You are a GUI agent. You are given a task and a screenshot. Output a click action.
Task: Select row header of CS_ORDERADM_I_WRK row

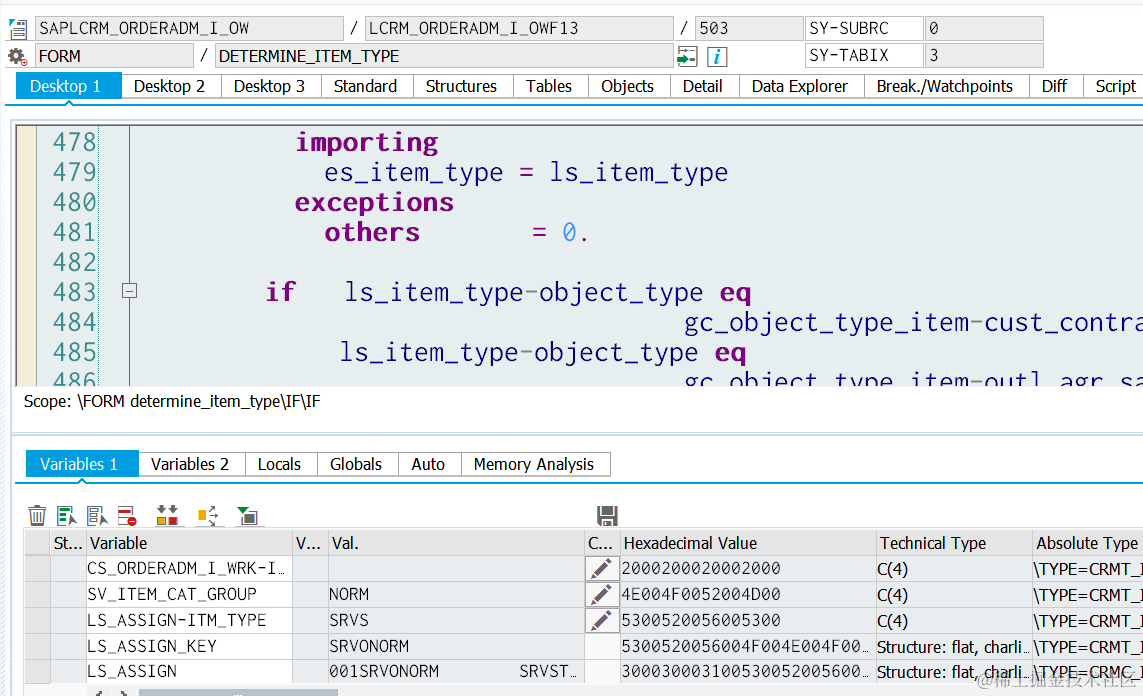37,568
